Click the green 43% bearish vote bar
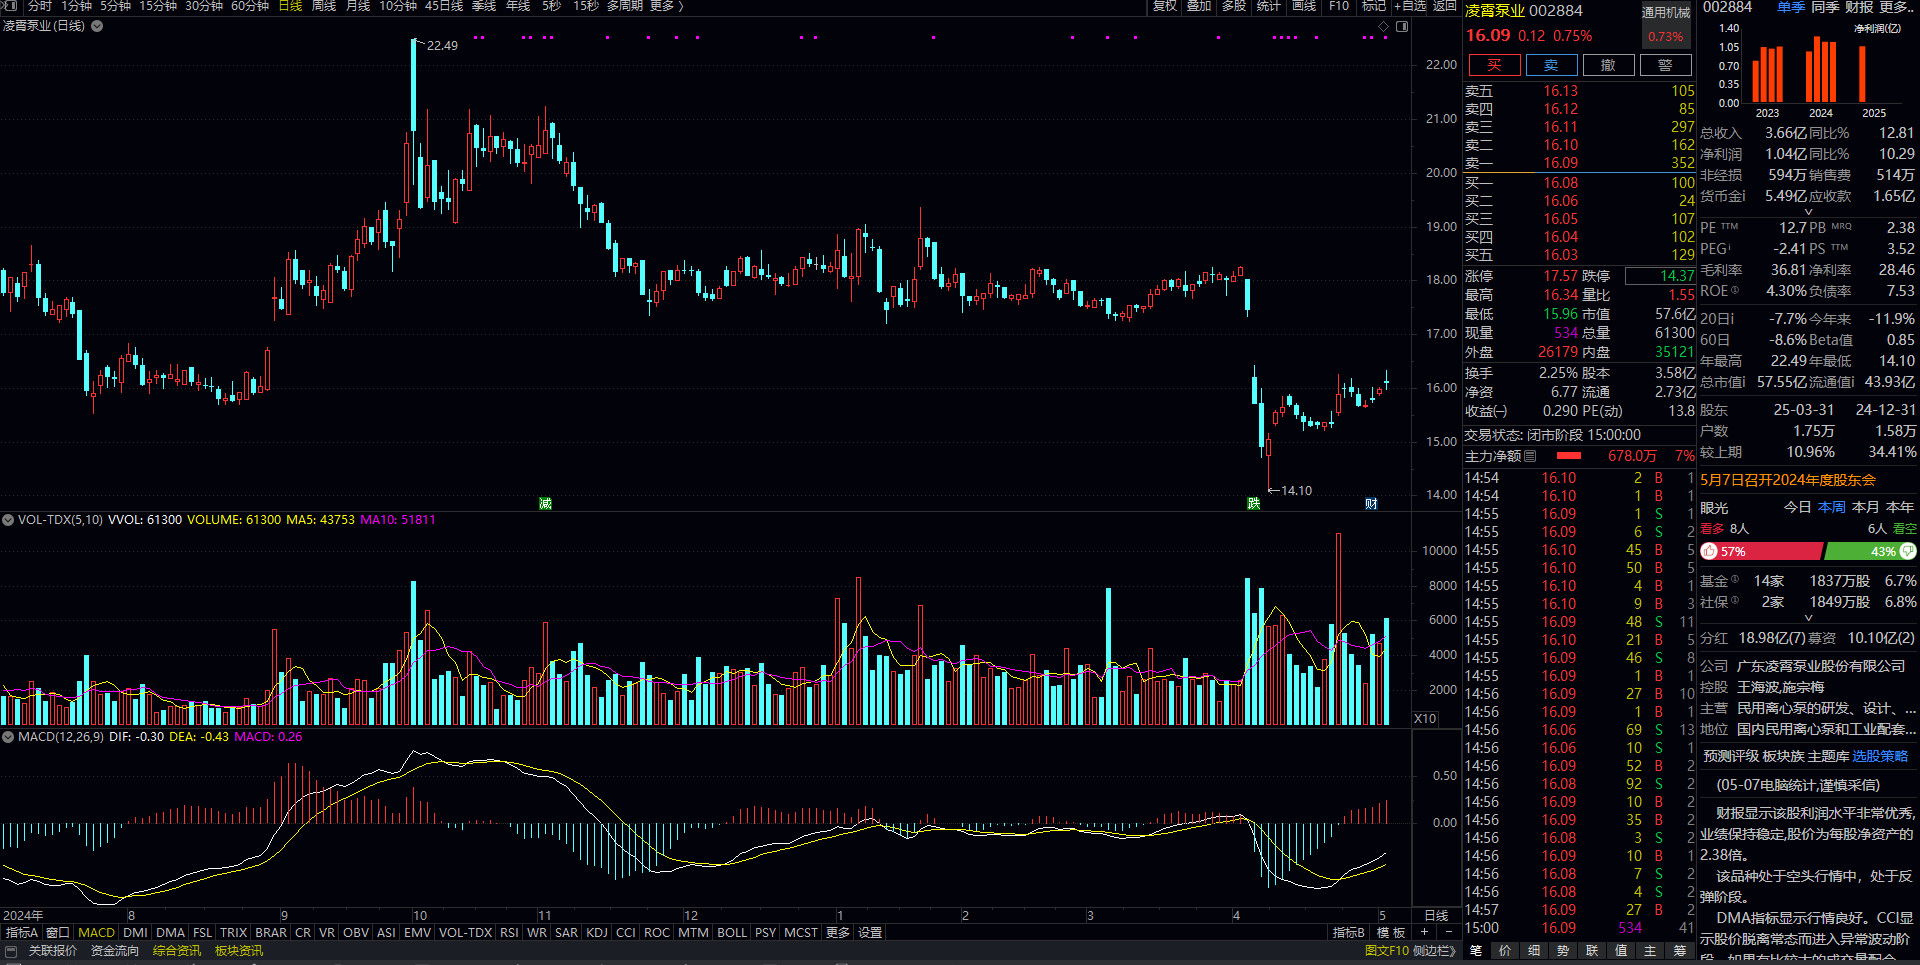 click(x=1869, y=552)
